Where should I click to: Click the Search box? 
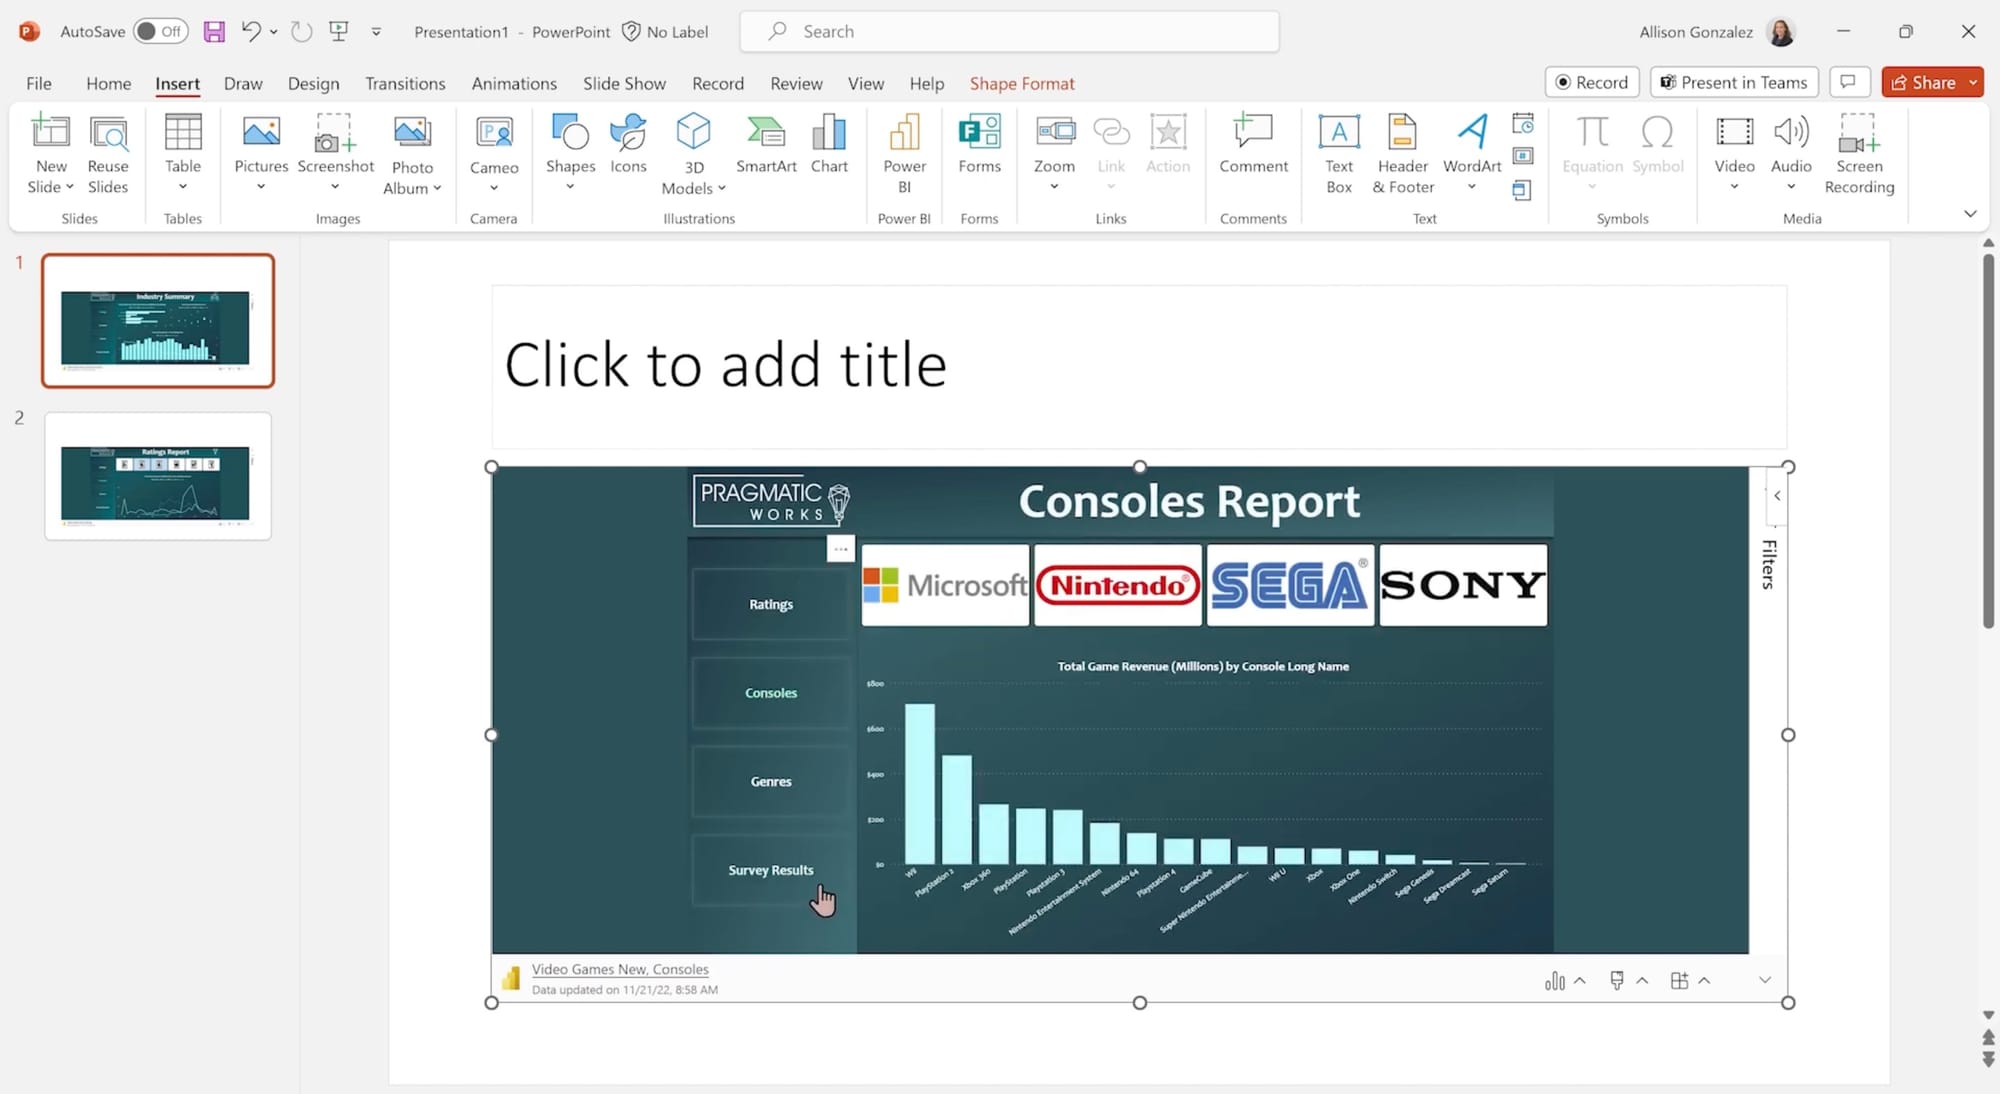(1009, 31)
